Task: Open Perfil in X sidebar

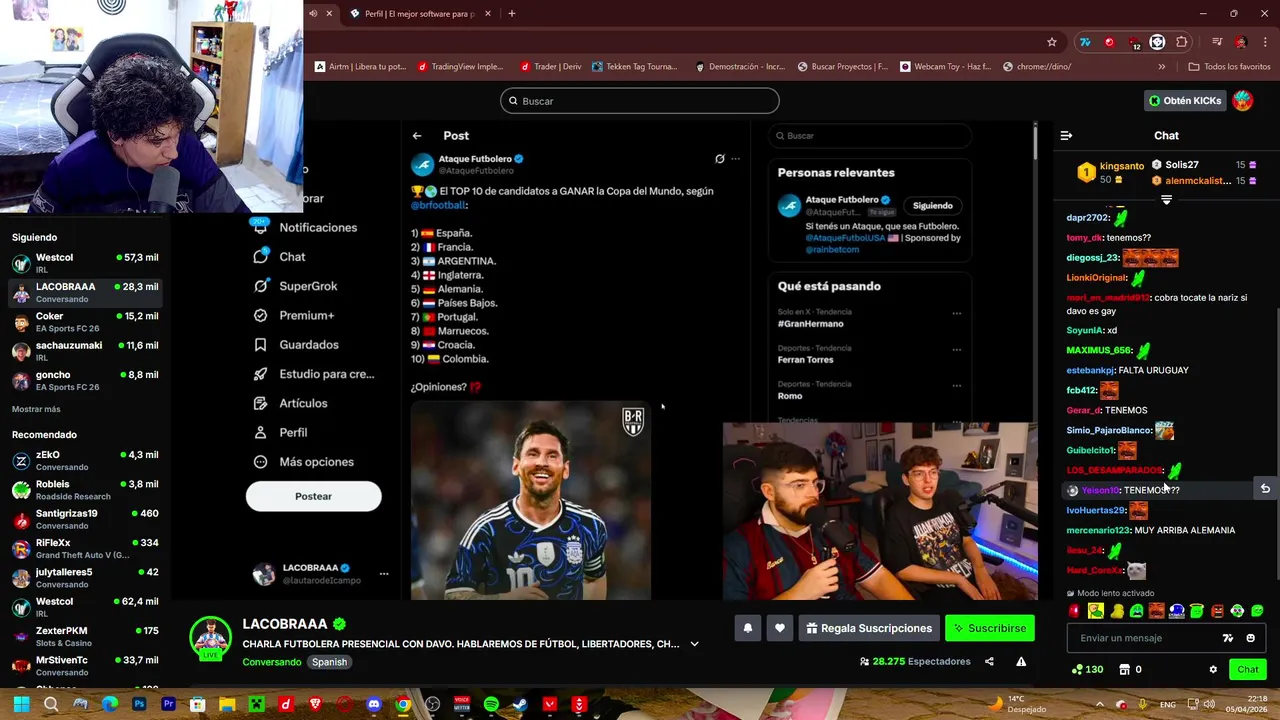Action: pos(280,432)
